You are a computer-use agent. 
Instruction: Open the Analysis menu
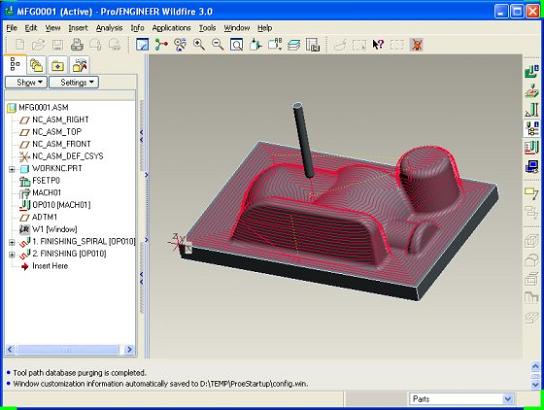point(109,28)
